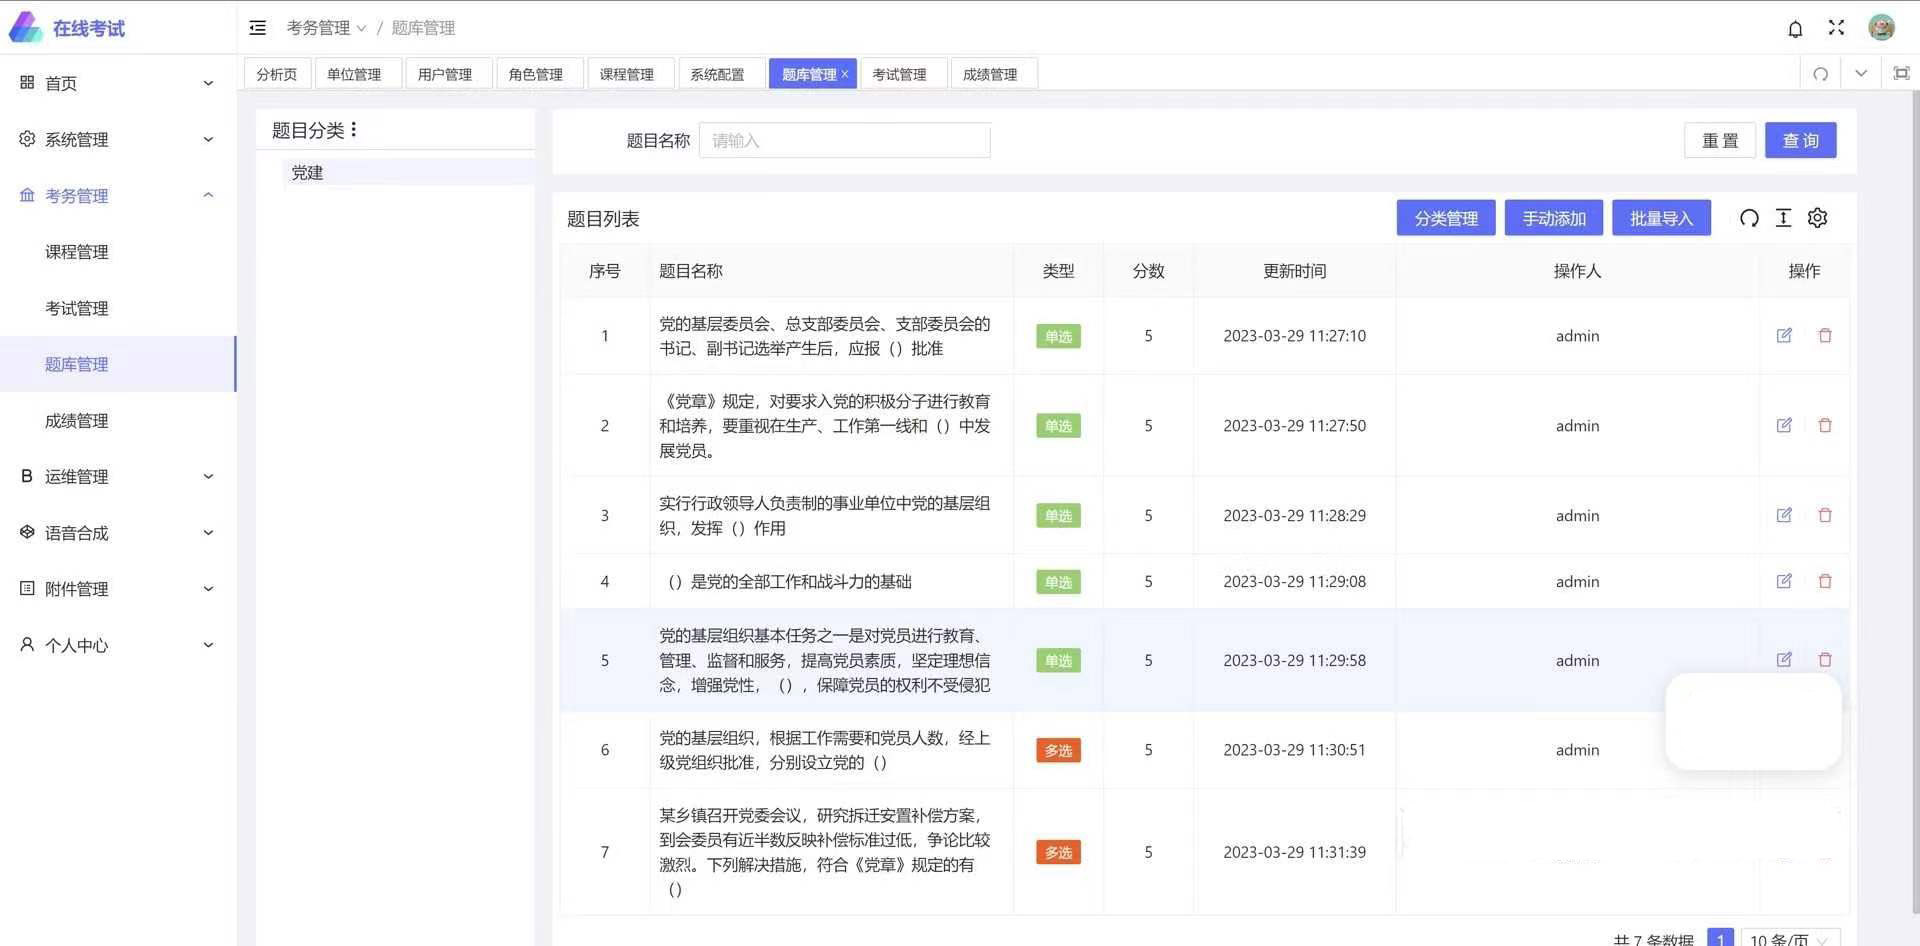Switch to the 考试管理 tab
This screenshot has width=1920, height=946.
pyautogui.click(x=899, y=74)
